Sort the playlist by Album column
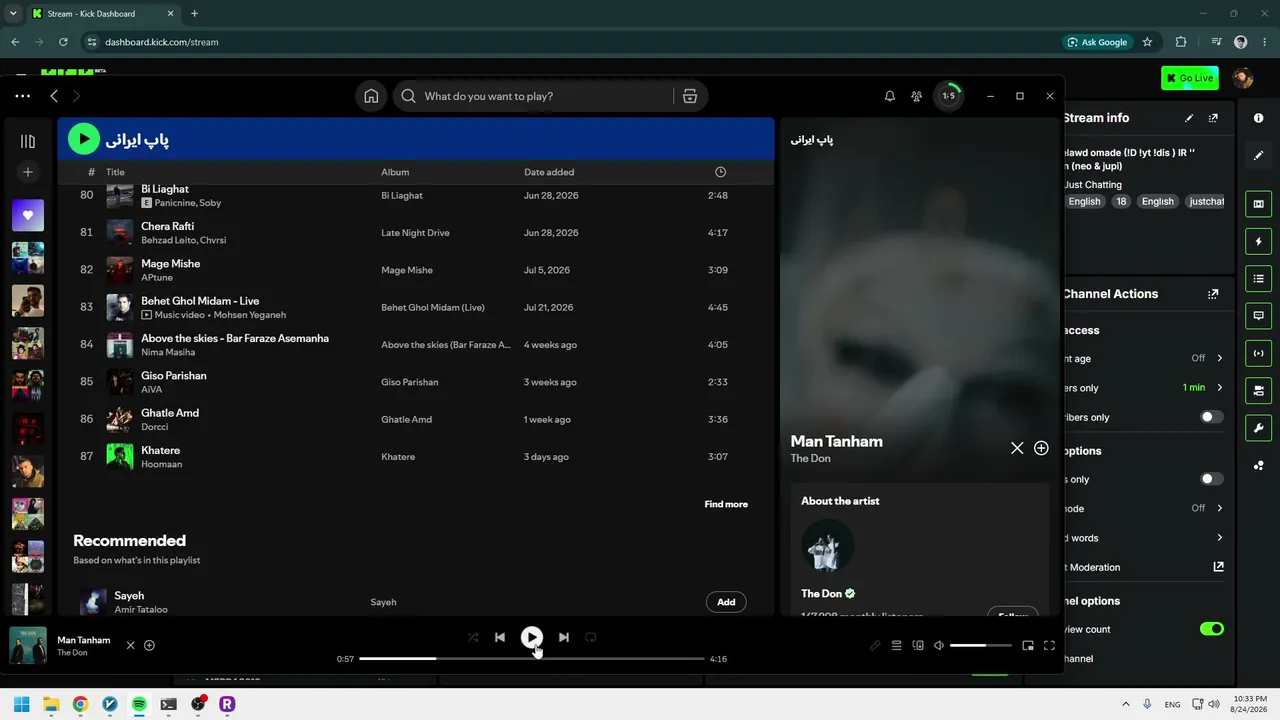 pyautogui.click(x=395, y=172)
